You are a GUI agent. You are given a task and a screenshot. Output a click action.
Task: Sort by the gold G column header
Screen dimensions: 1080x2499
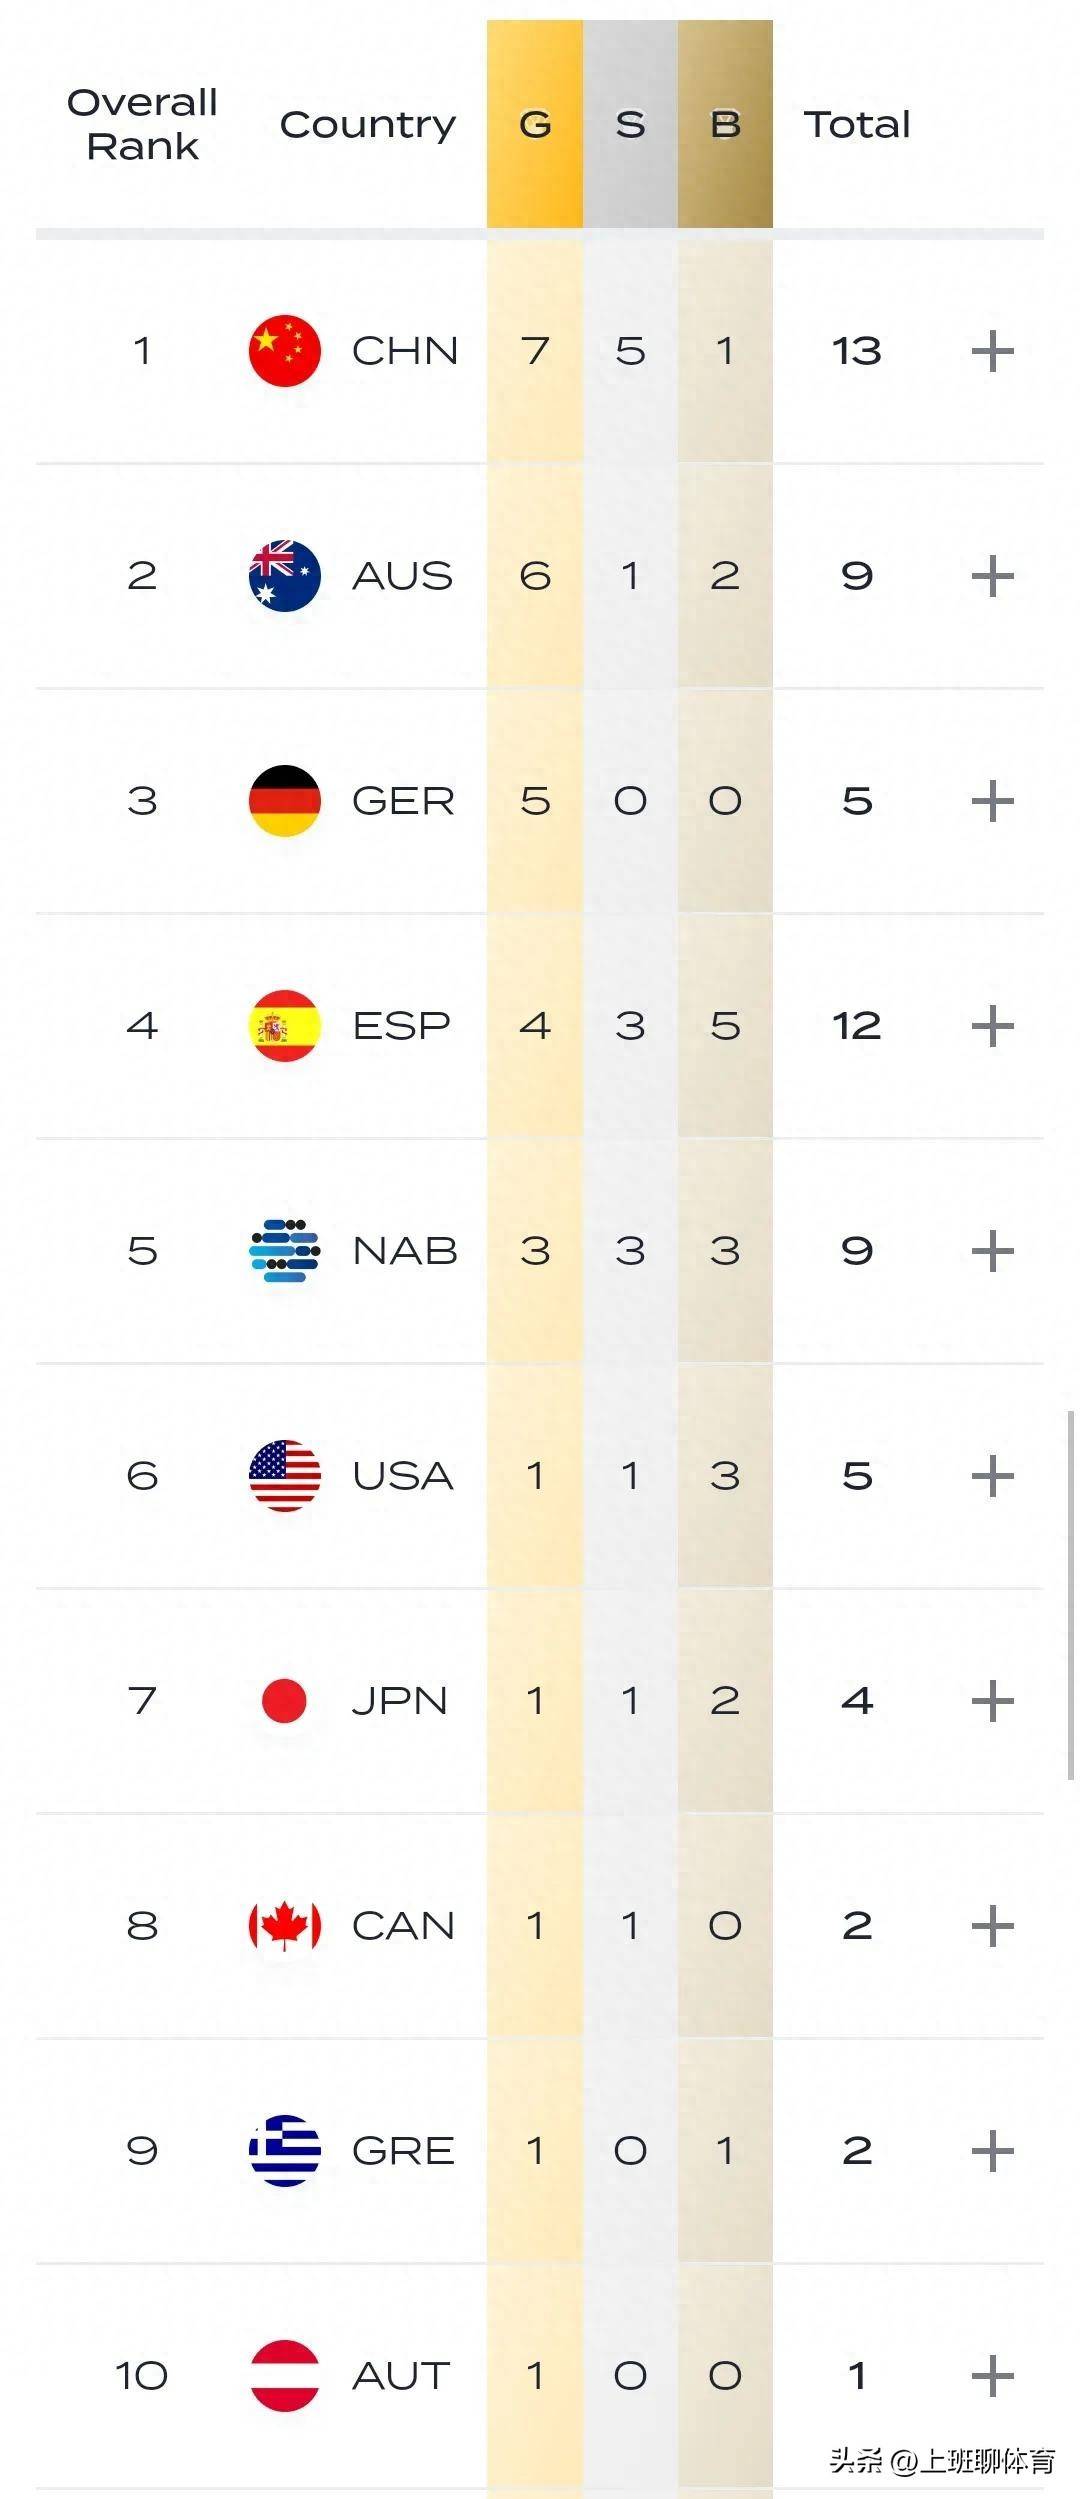point(535,124)
